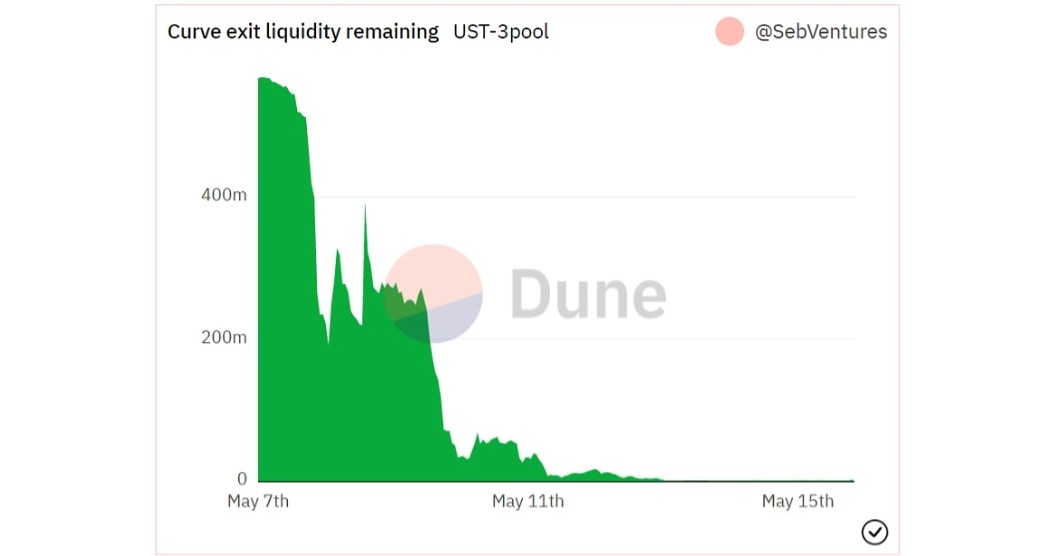Select the UST-3pool subtitle label
Screen dimensions: 1061x556
(x=501, y=32)
